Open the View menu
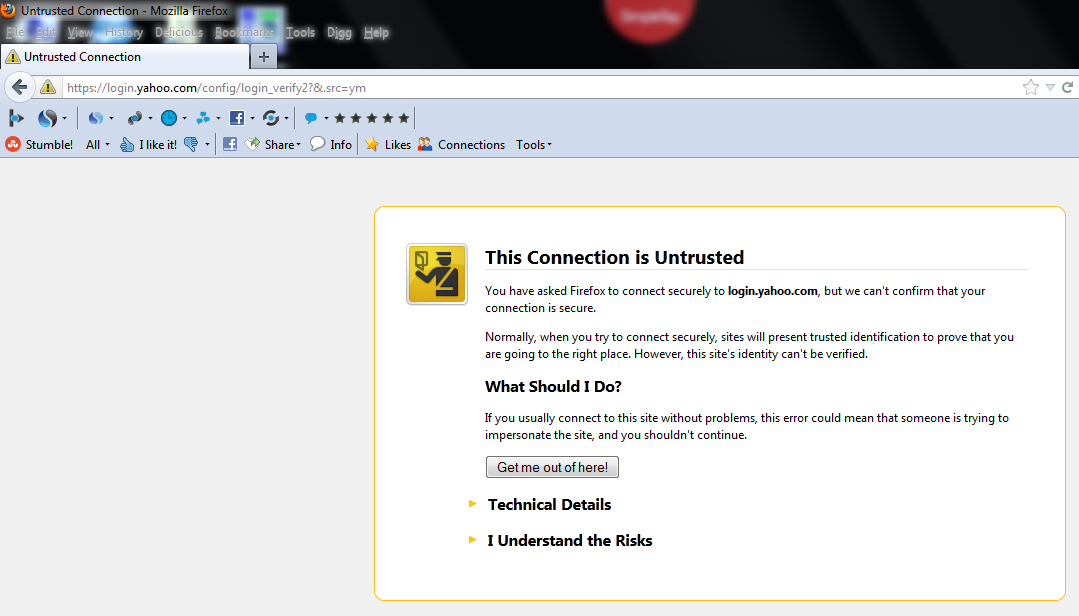Screen dimensions: 1079x616 80,32
